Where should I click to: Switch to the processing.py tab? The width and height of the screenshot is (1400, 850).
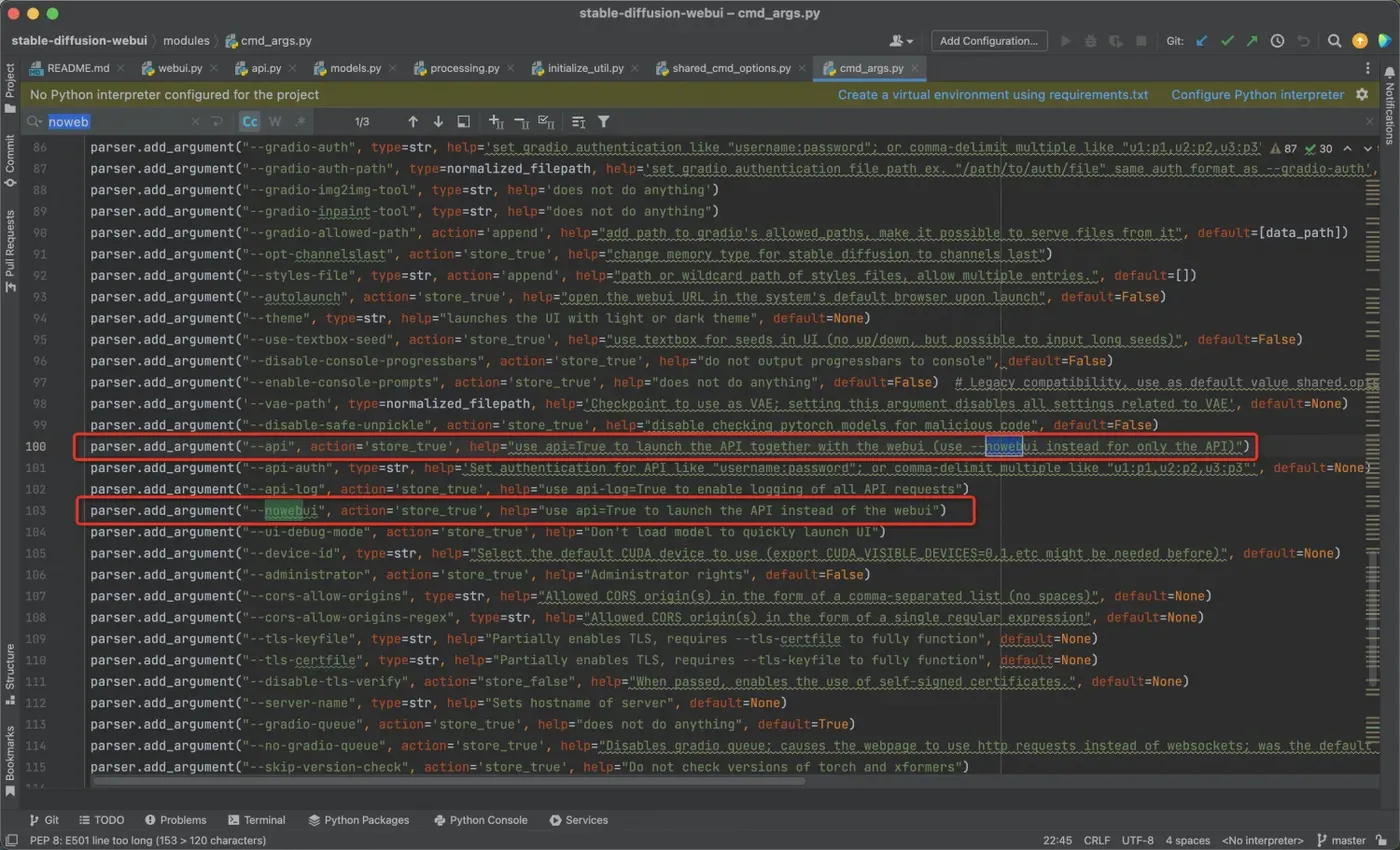pos(464,68)
